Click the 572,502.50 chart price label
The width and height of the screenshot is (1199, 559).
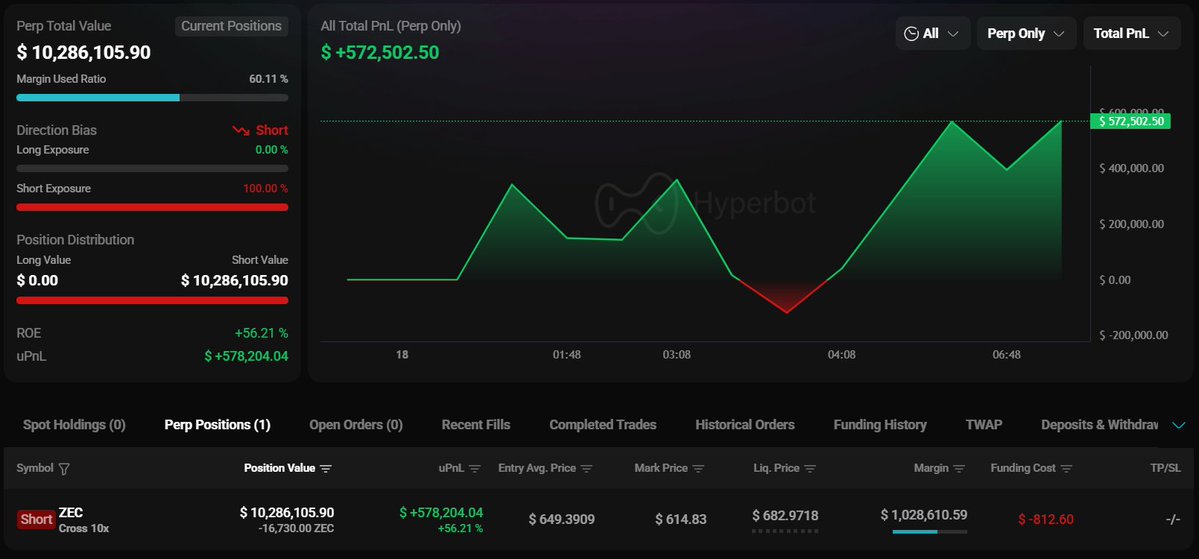coord(1131,121)
